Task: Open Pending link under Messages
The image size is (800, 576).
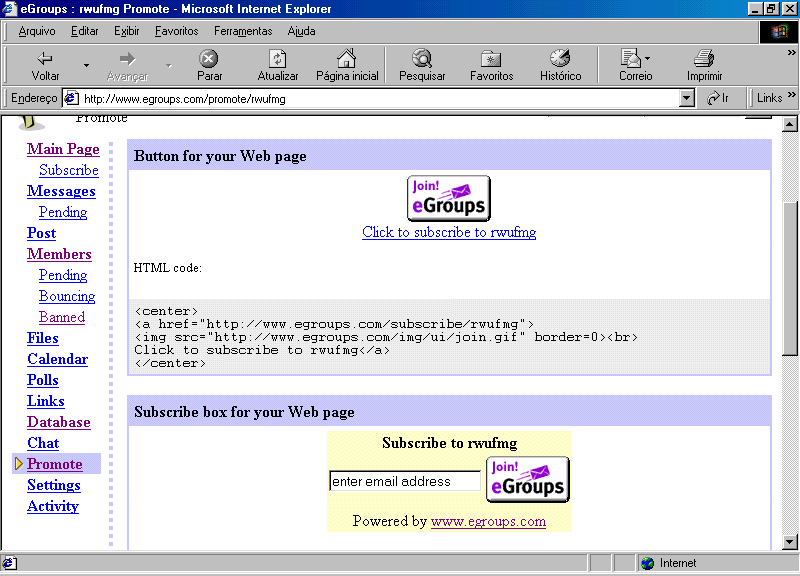Action: (x=63, y=212)
